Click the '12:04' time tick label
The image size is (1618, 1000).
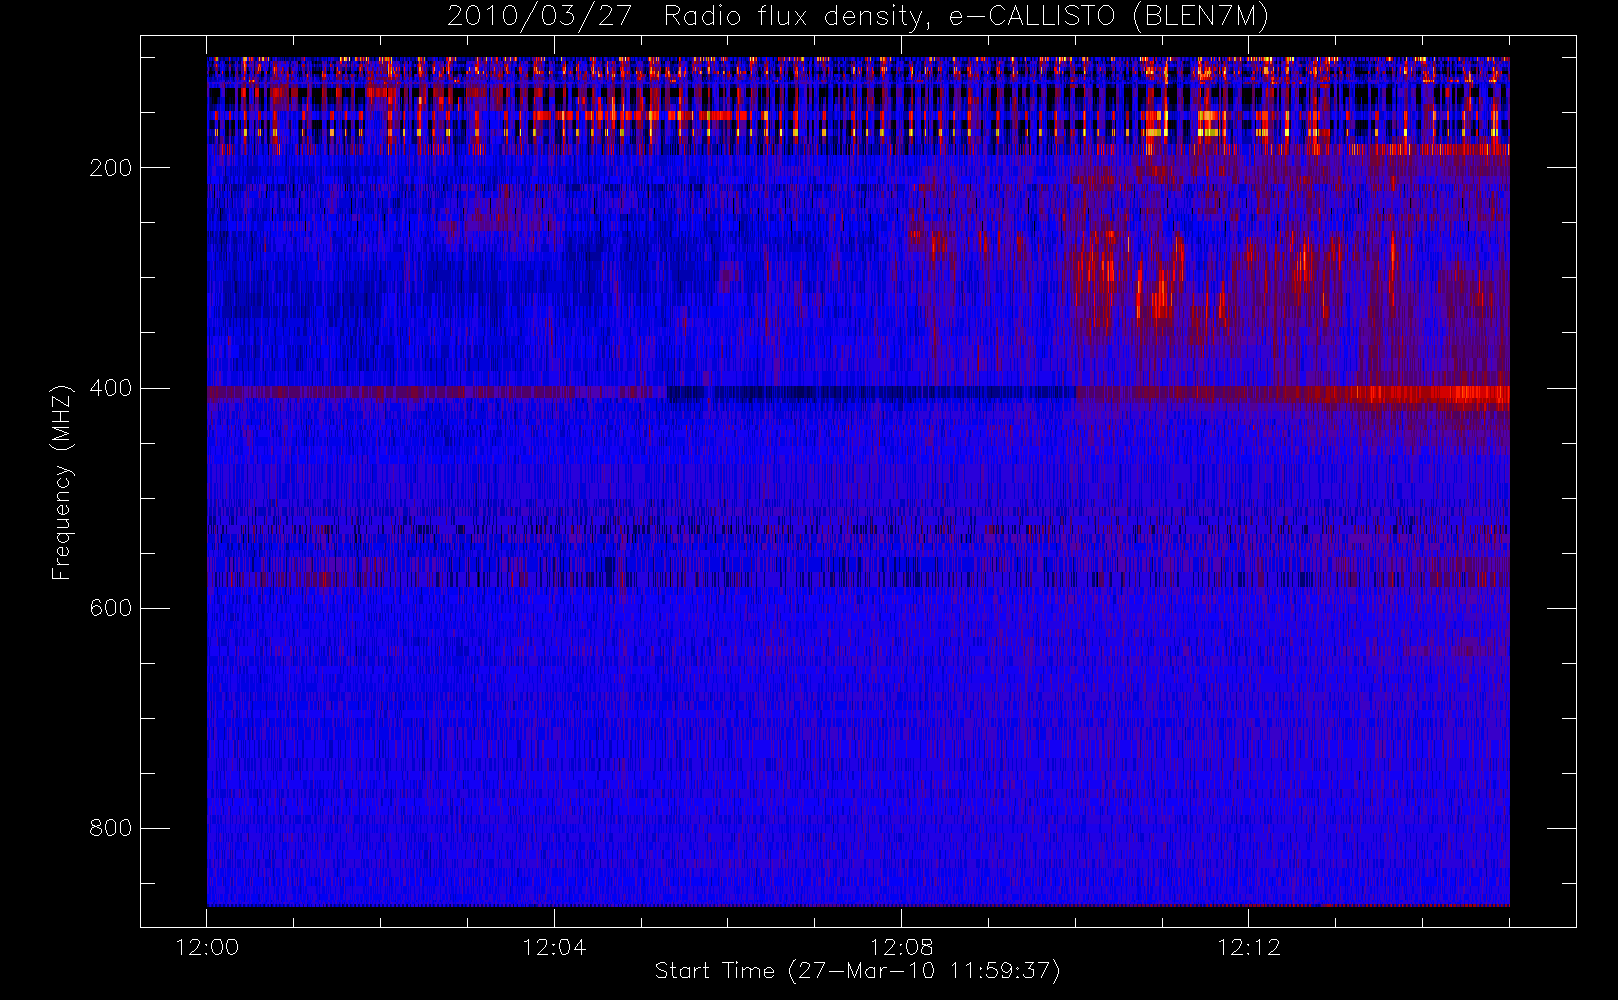554,947
